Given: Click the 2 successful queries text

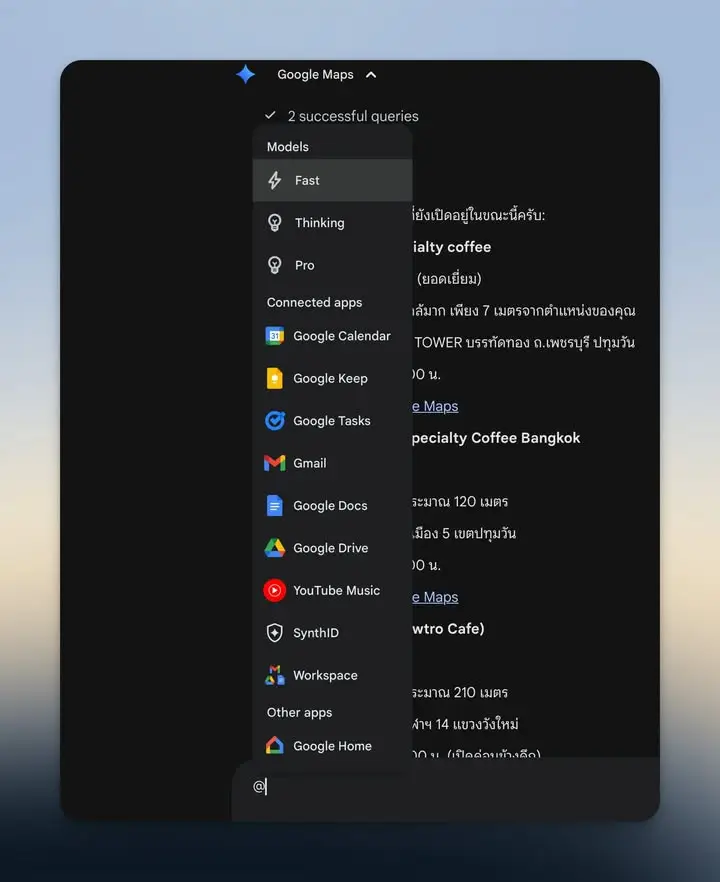Looking at the screenshot, I should (x=353, y=116).
